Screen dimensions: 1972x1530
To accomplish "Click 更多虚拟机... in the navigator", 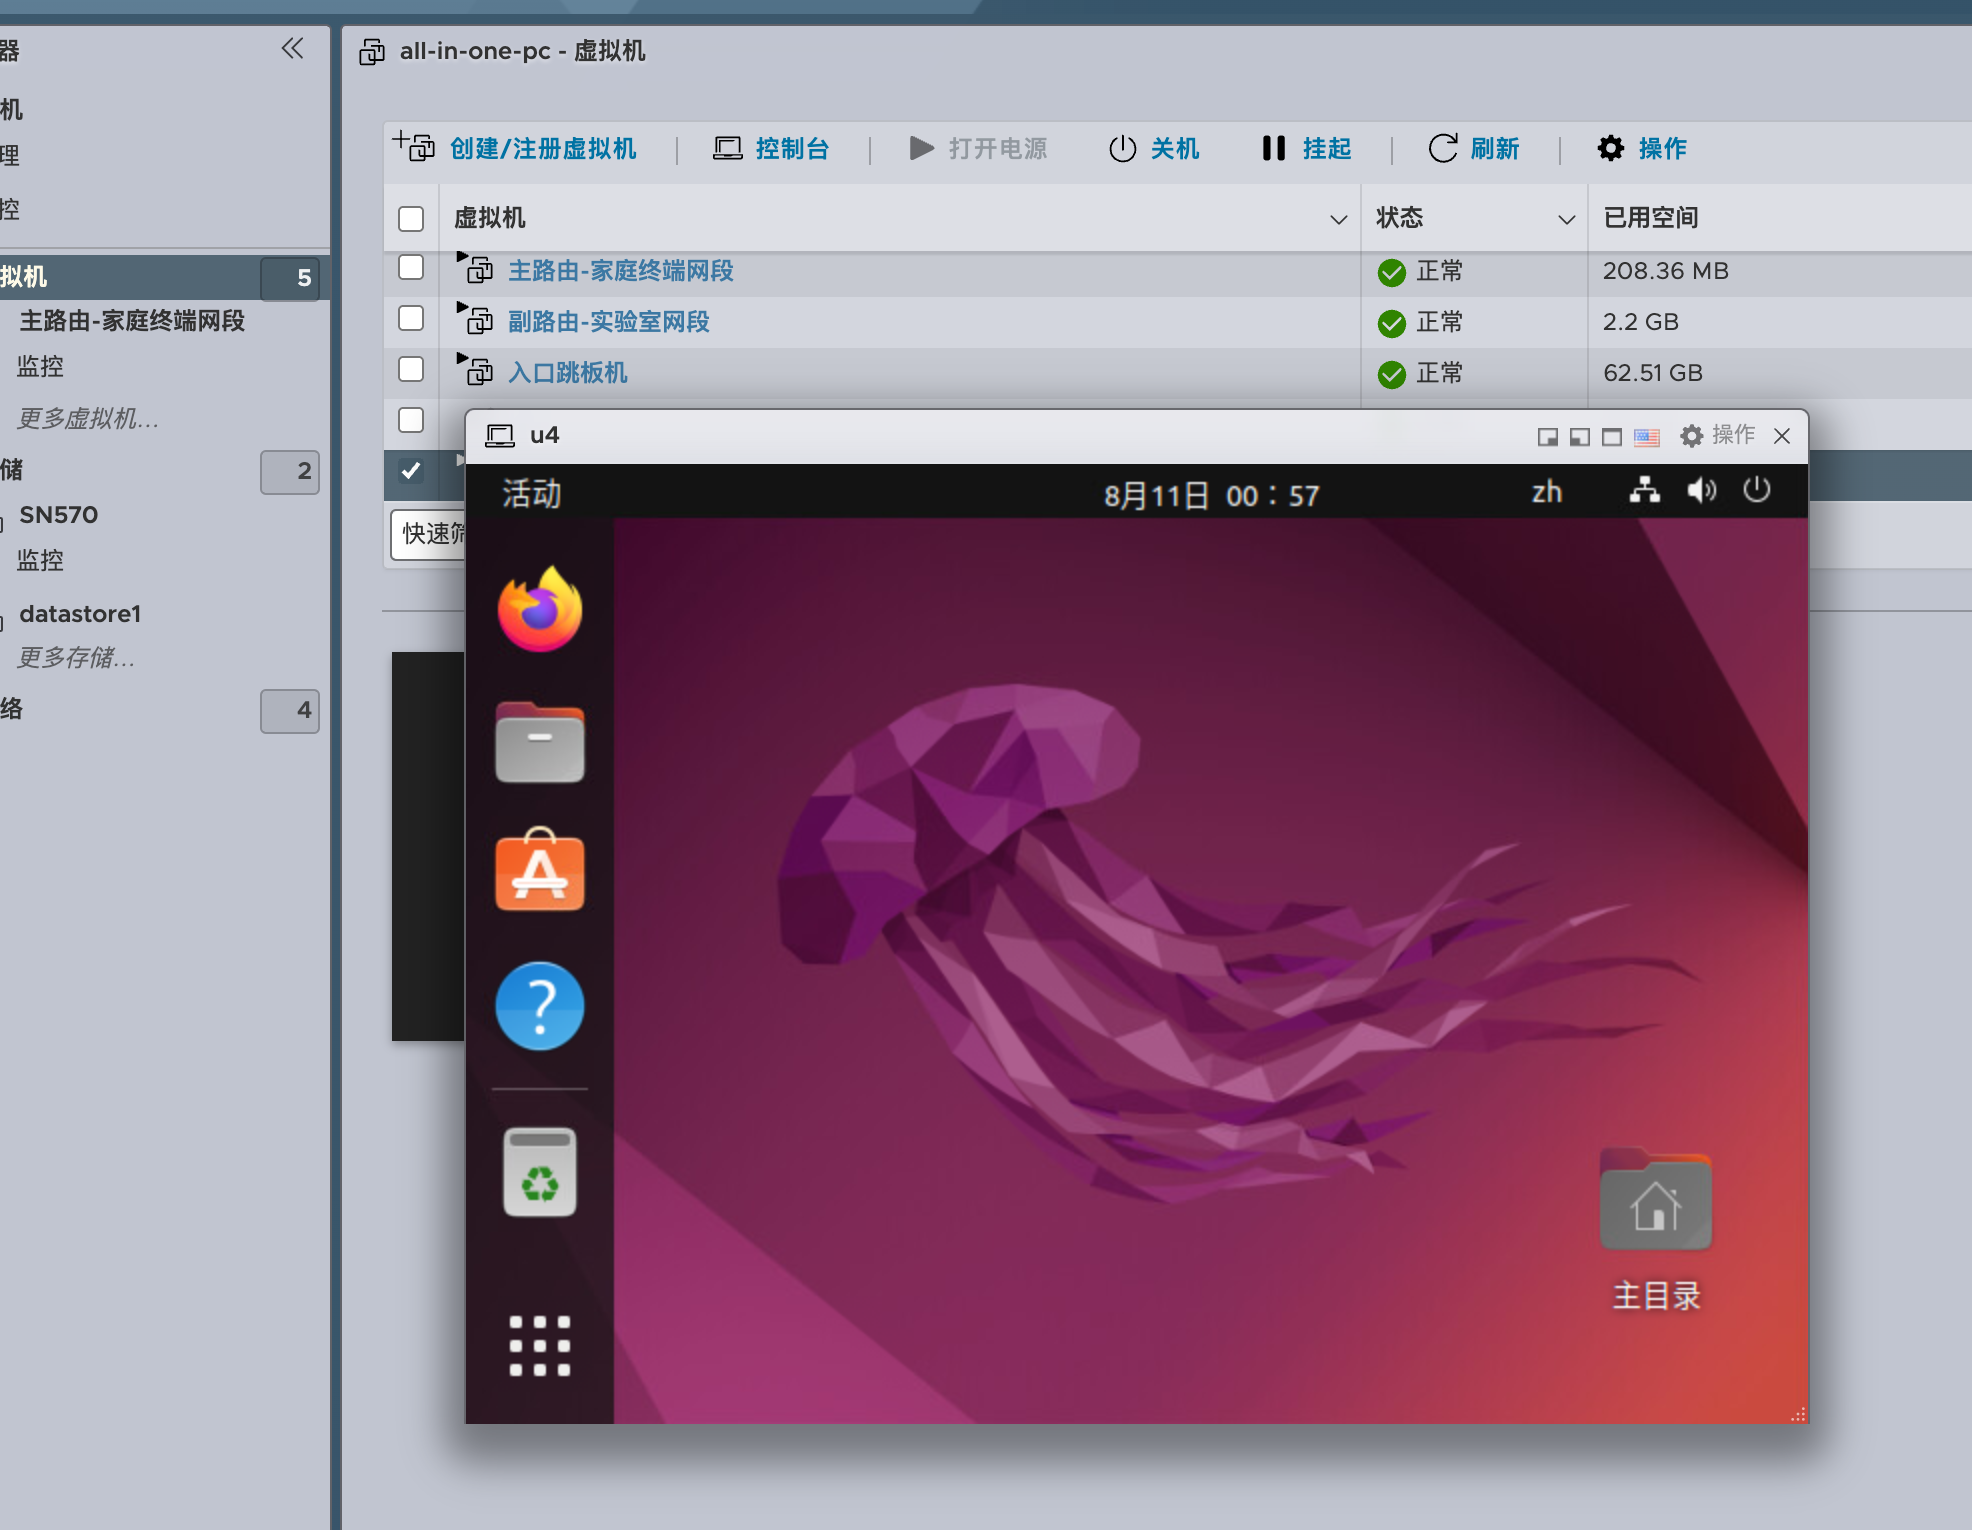I will click(x=88, y=418).
